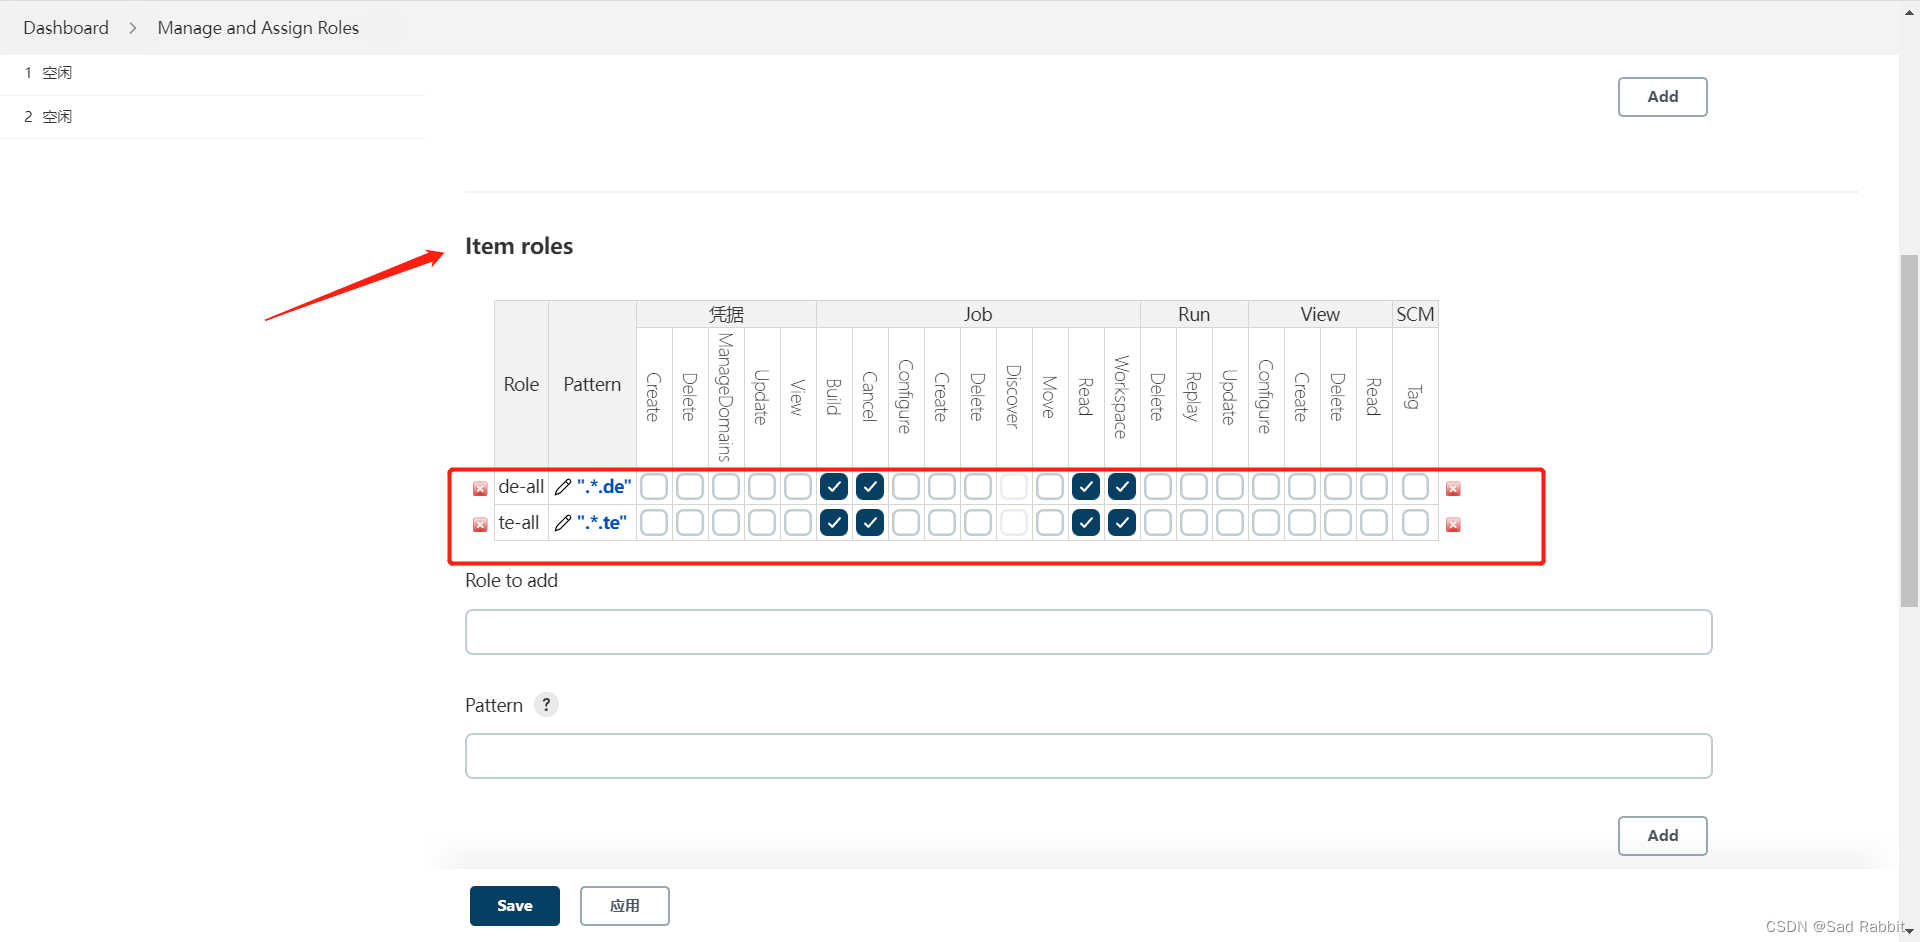1920x942 pixels.
Task: Focus the Pattern input field
Action: click(x=1089, y=756)
